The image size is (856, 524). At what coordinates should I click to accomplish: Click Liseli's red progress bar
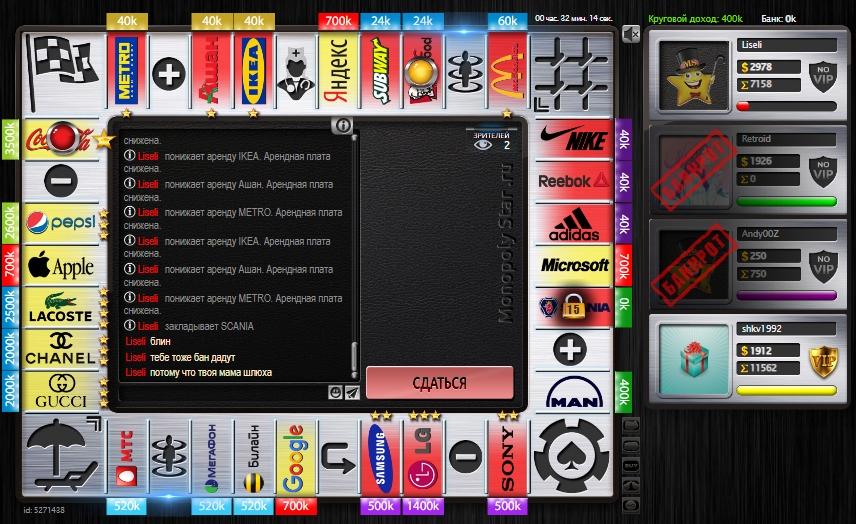coord(786,105)
